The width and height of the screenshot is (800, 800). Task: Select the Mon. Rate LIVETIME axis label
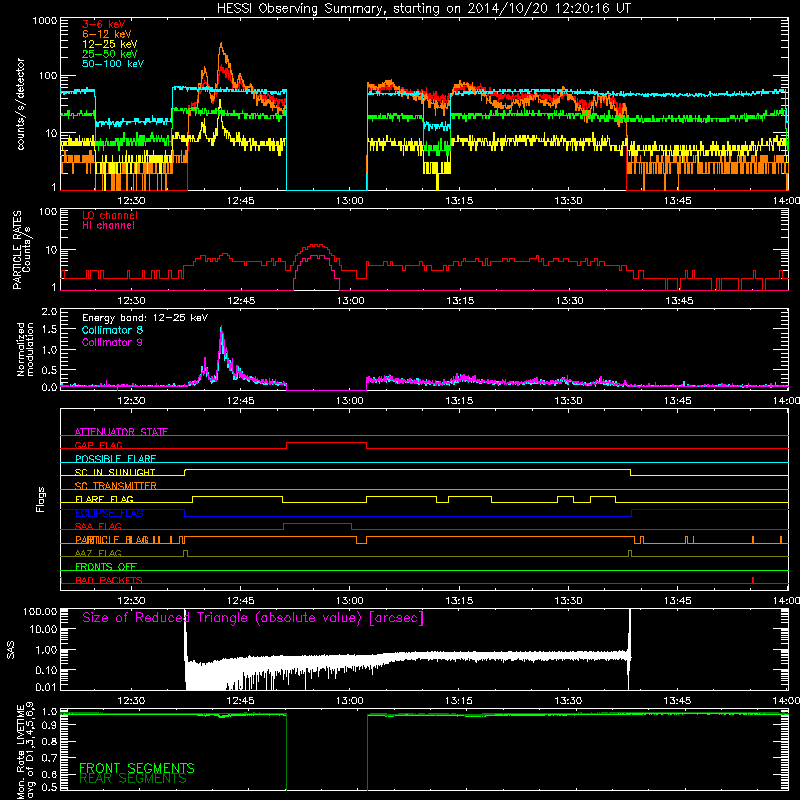pyautogui.click(x=25, y=751)
